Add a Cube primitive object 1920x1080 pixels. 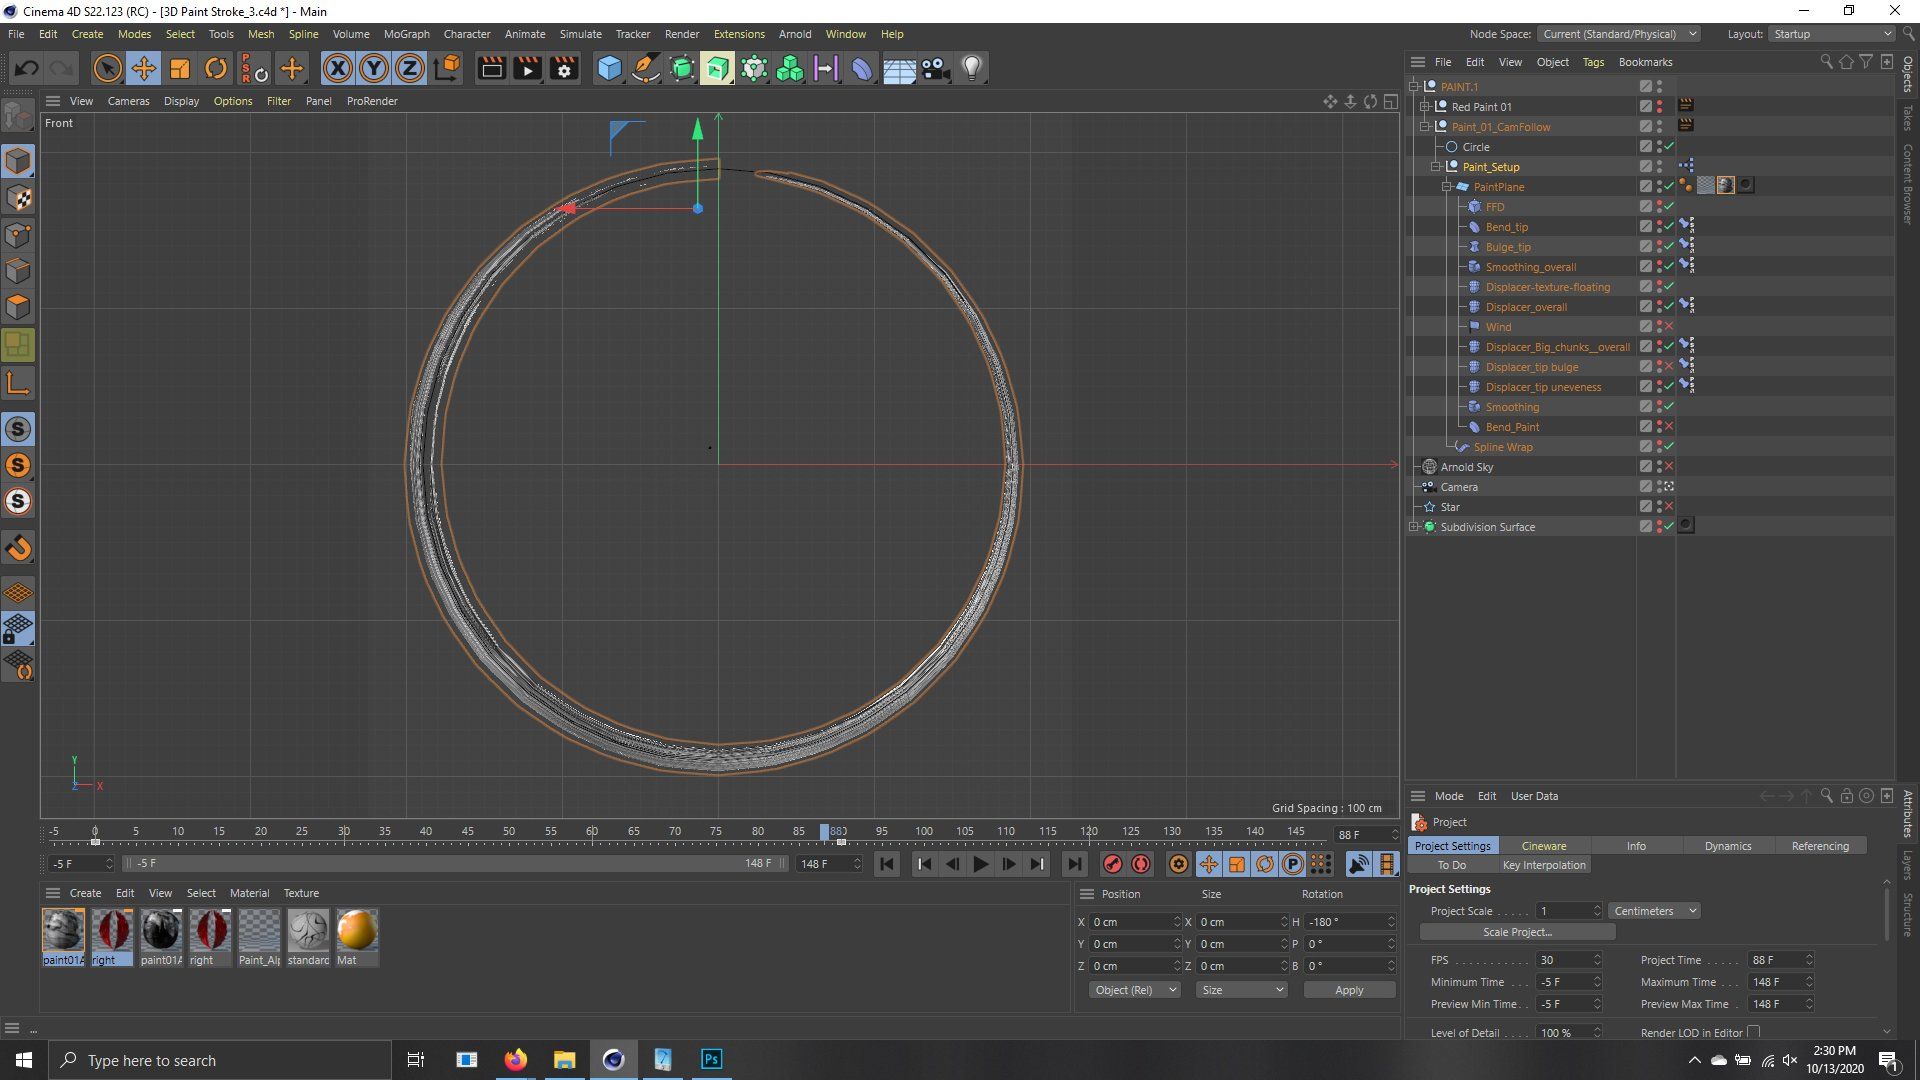click(609, 68)
